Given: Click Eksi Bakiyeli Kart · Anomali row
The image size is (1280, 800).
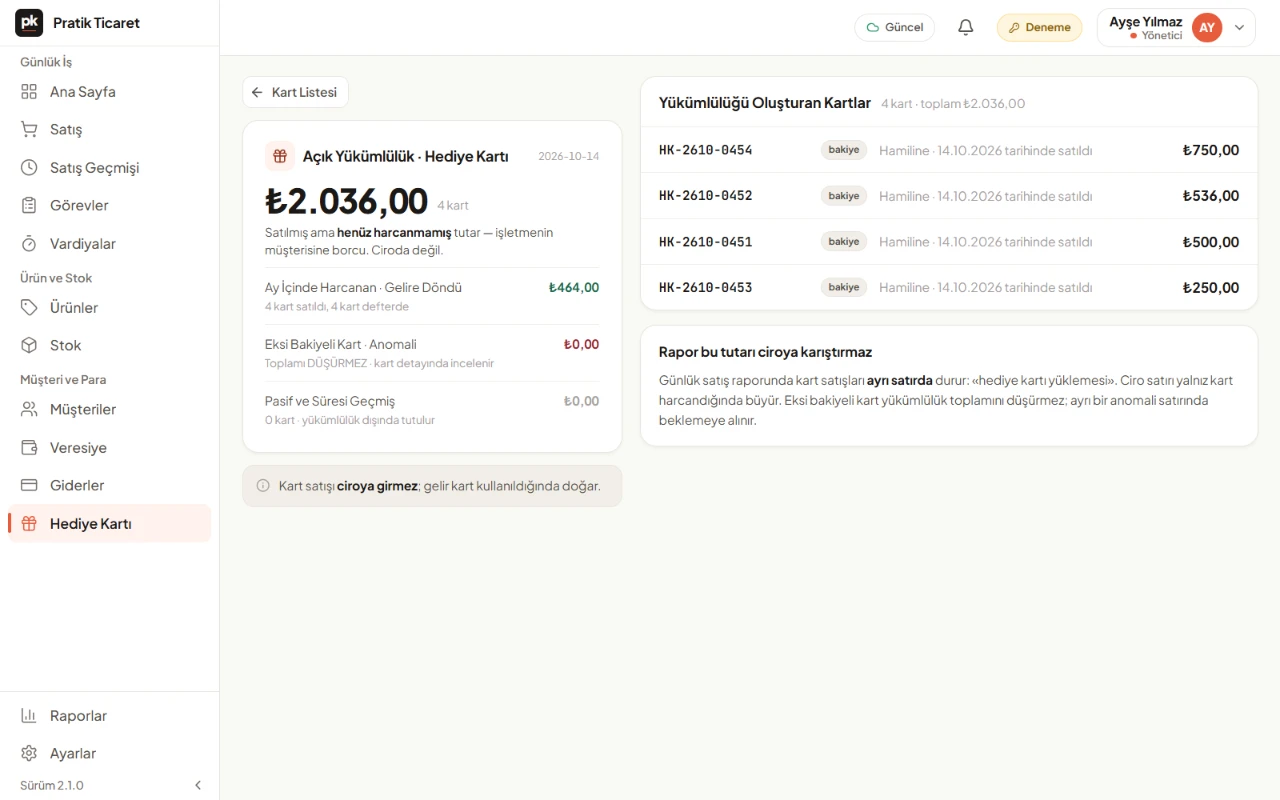Looking at the screenshot, I should tap(432, 353).
